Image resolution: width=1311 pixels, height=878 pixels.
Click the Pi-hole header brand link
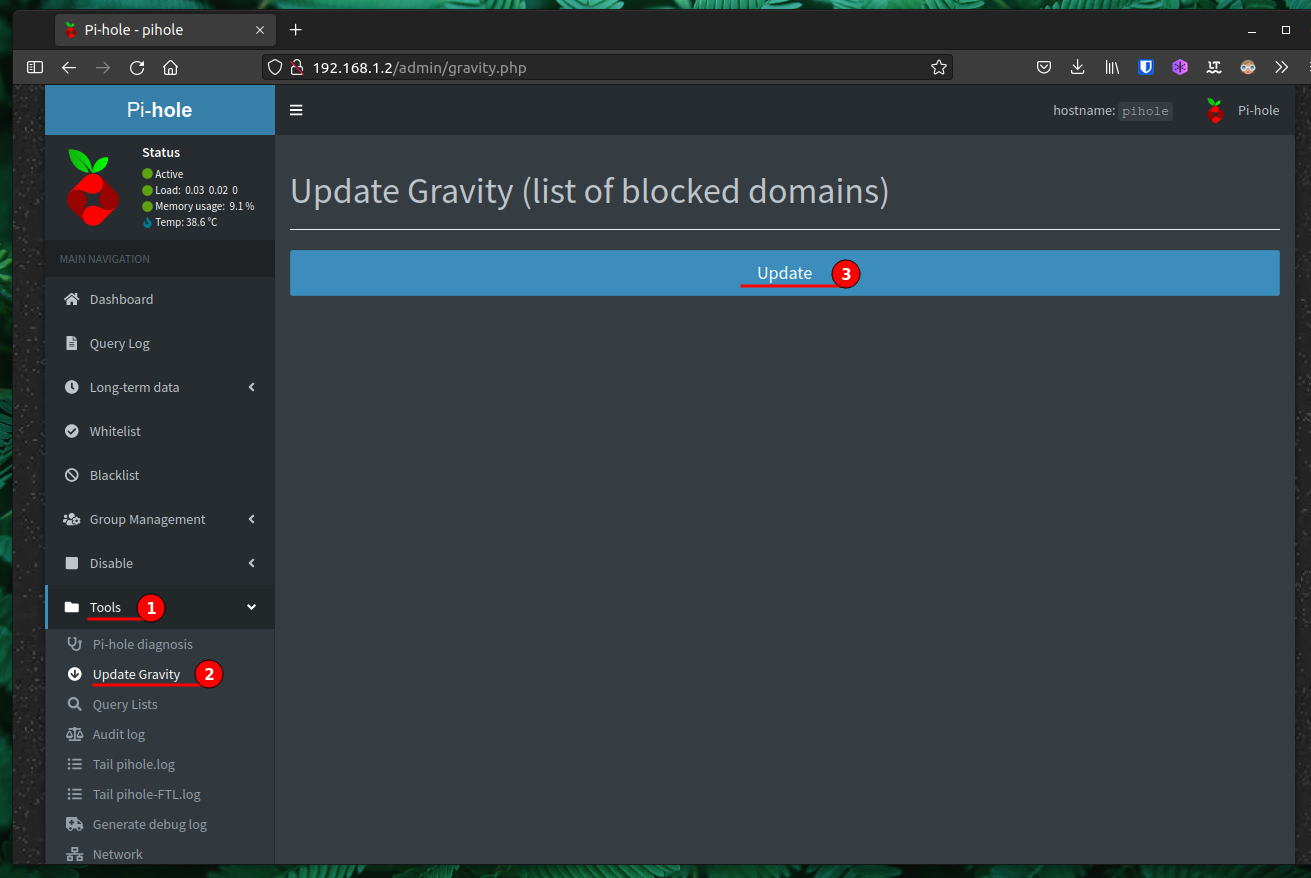coord(160,110)
